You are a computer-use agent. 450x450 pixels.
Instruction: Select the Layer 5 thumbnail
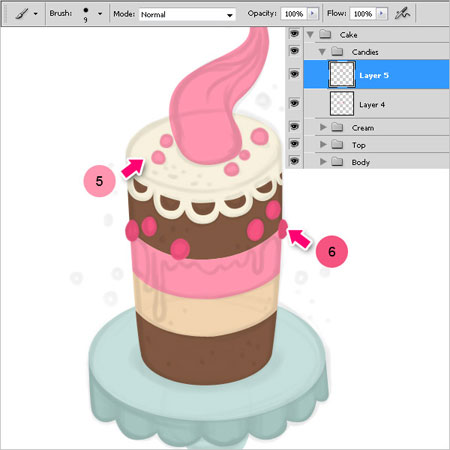pyautogui.click(x=342, y=74)
